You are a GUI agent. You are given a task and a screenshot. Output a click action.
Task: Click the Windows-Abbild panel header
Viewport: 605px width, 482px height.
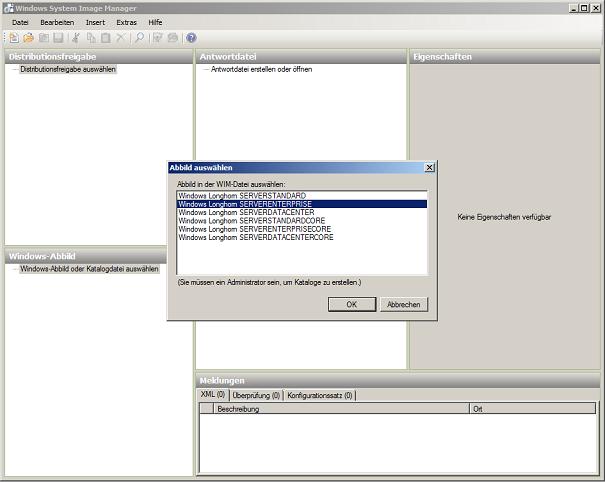pyautogui.click(x=86, y=256)
